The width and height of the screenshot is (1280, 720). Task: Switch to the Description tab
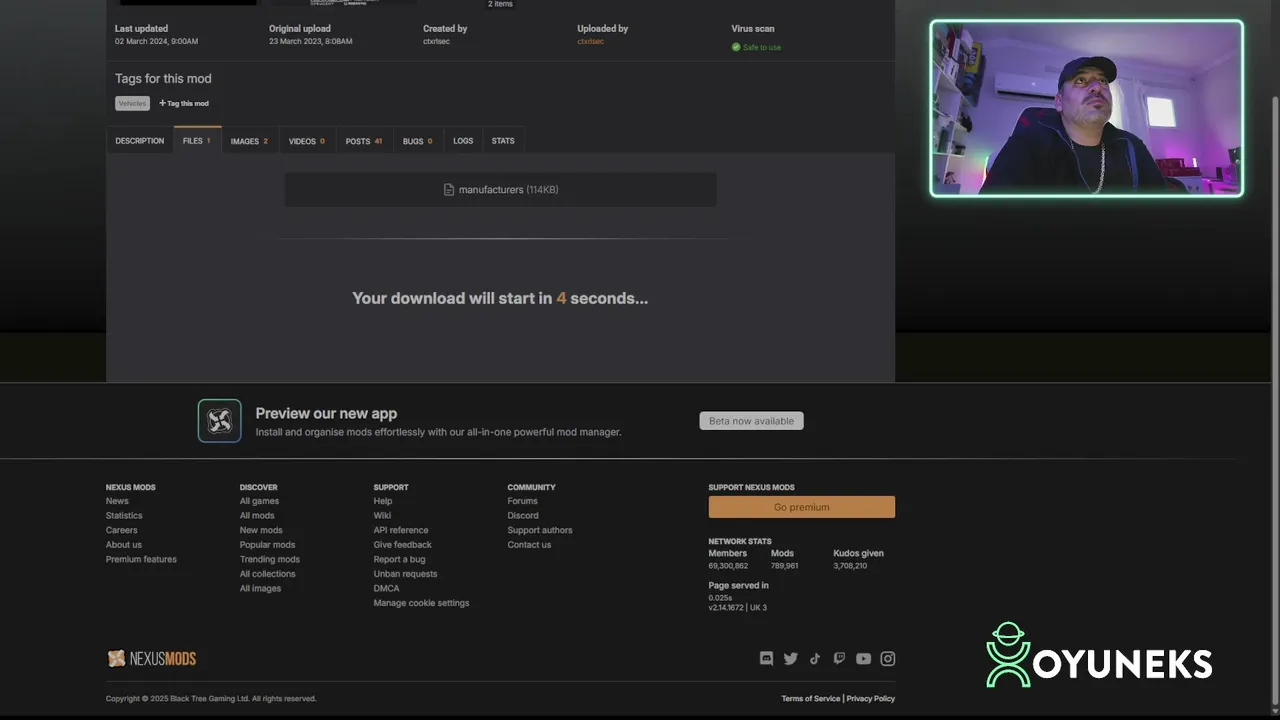click(x=140, y=141)
